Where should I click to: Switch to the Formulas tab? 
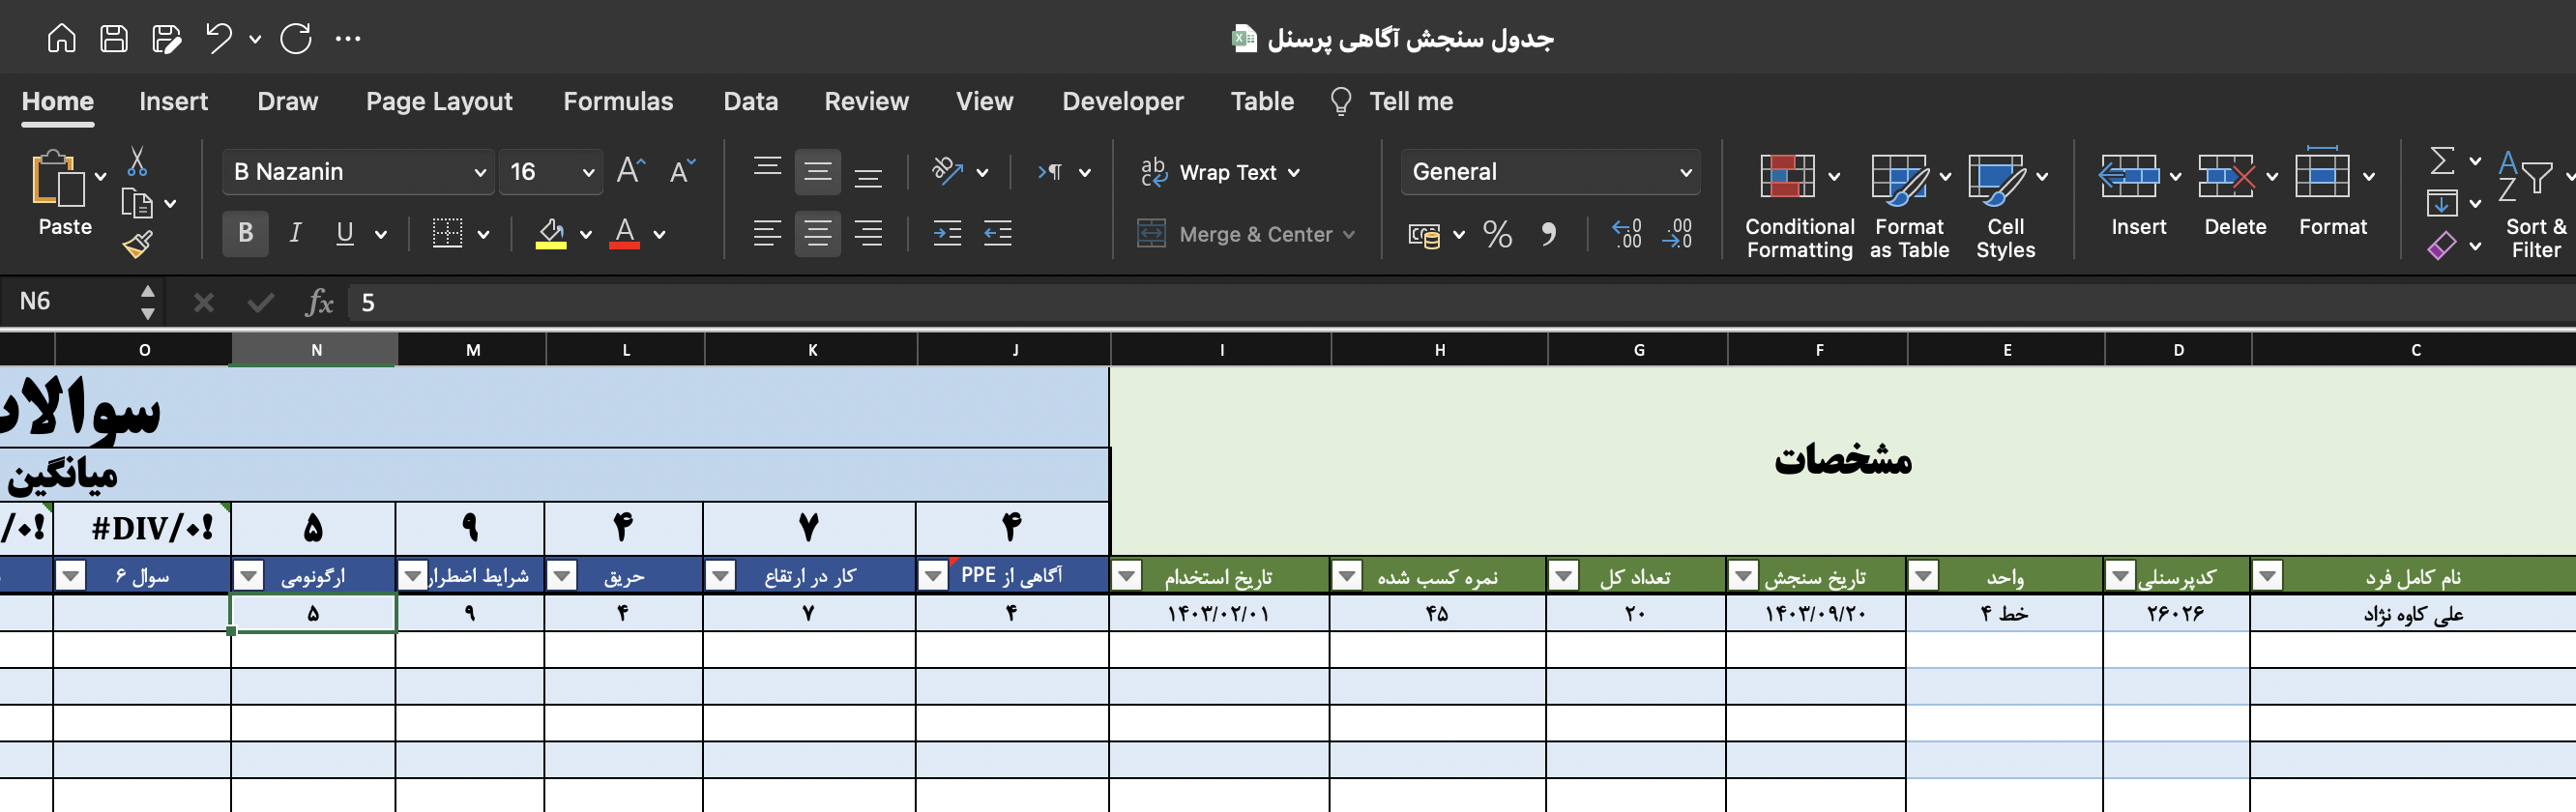(618, 101)
